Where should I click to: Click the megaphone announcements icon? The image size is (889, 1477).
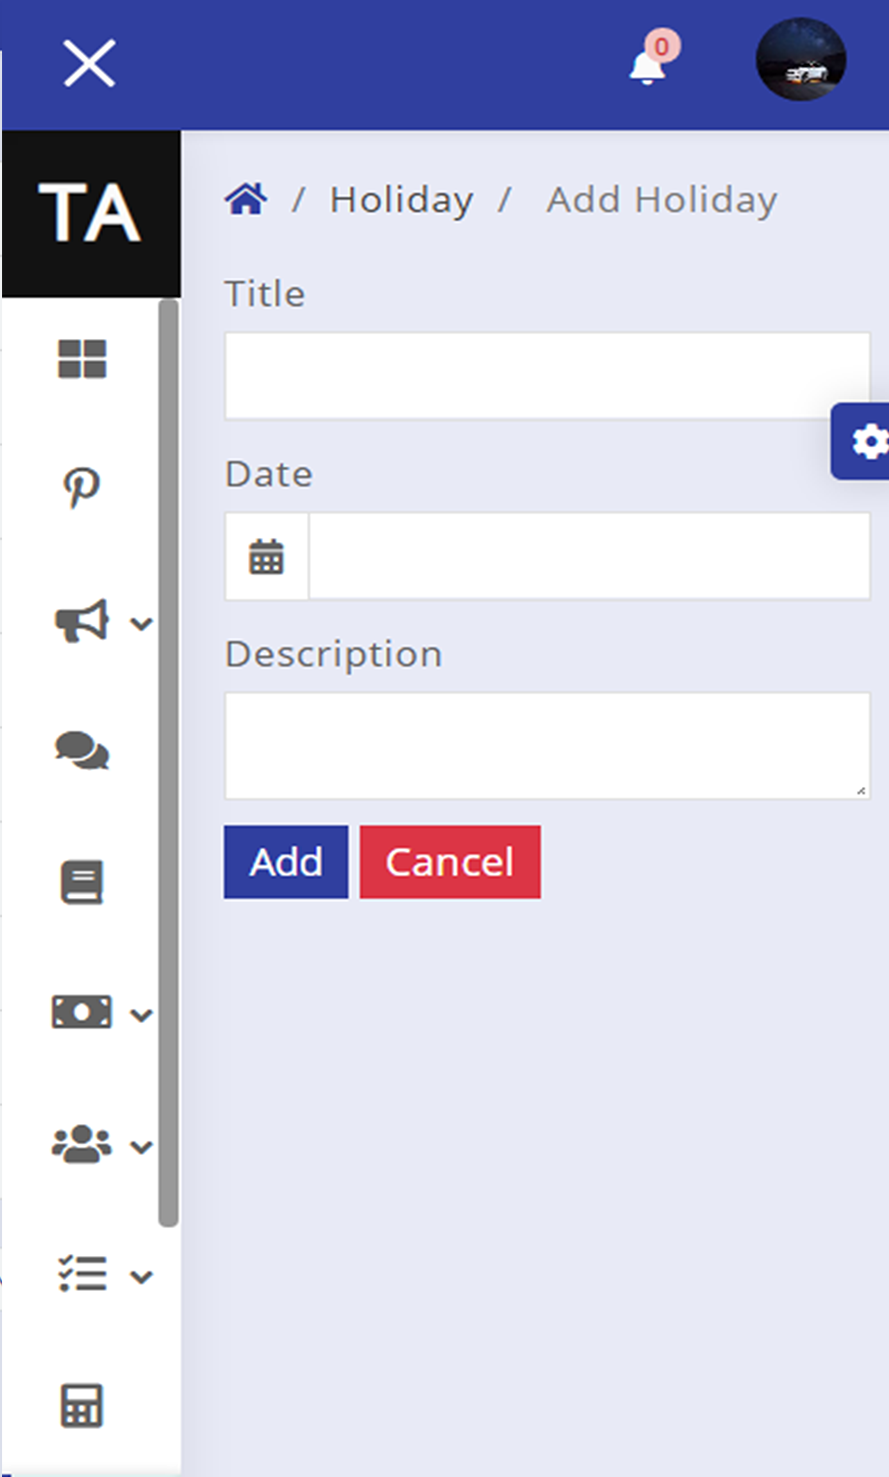click(x=82, y=621)
